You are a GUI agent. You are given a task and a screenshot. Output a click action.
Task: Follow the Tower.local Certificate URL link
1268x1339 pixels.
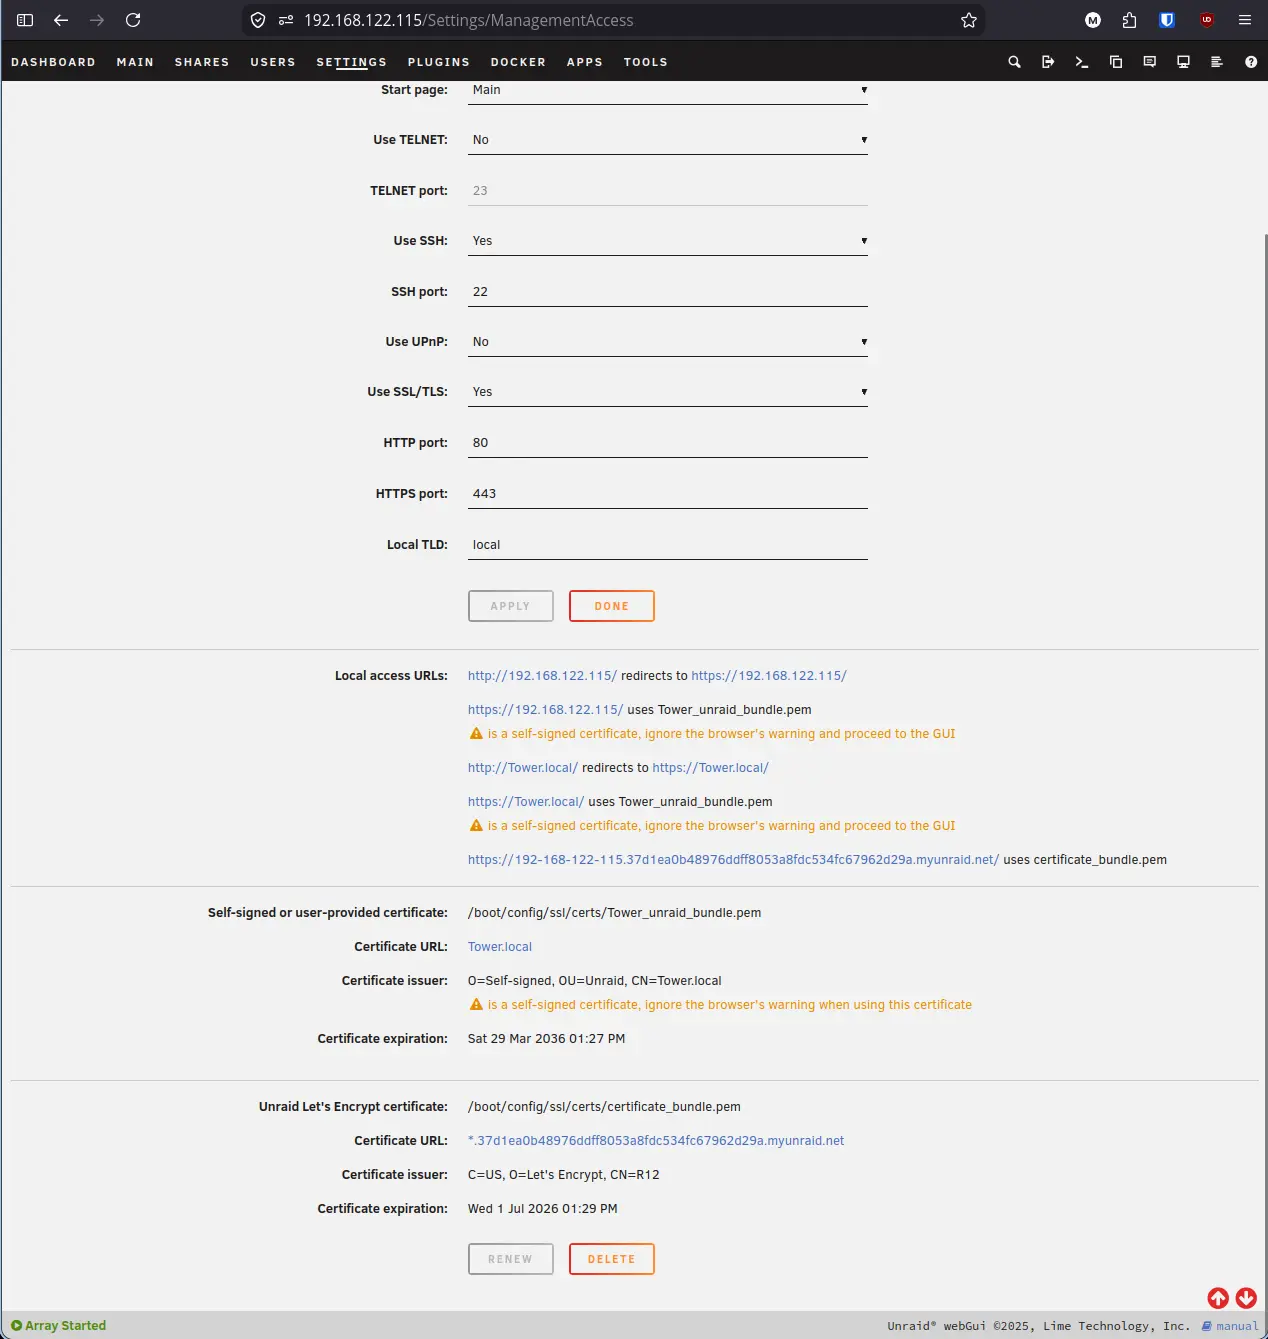pyautogui.click(x=500, y=947)
